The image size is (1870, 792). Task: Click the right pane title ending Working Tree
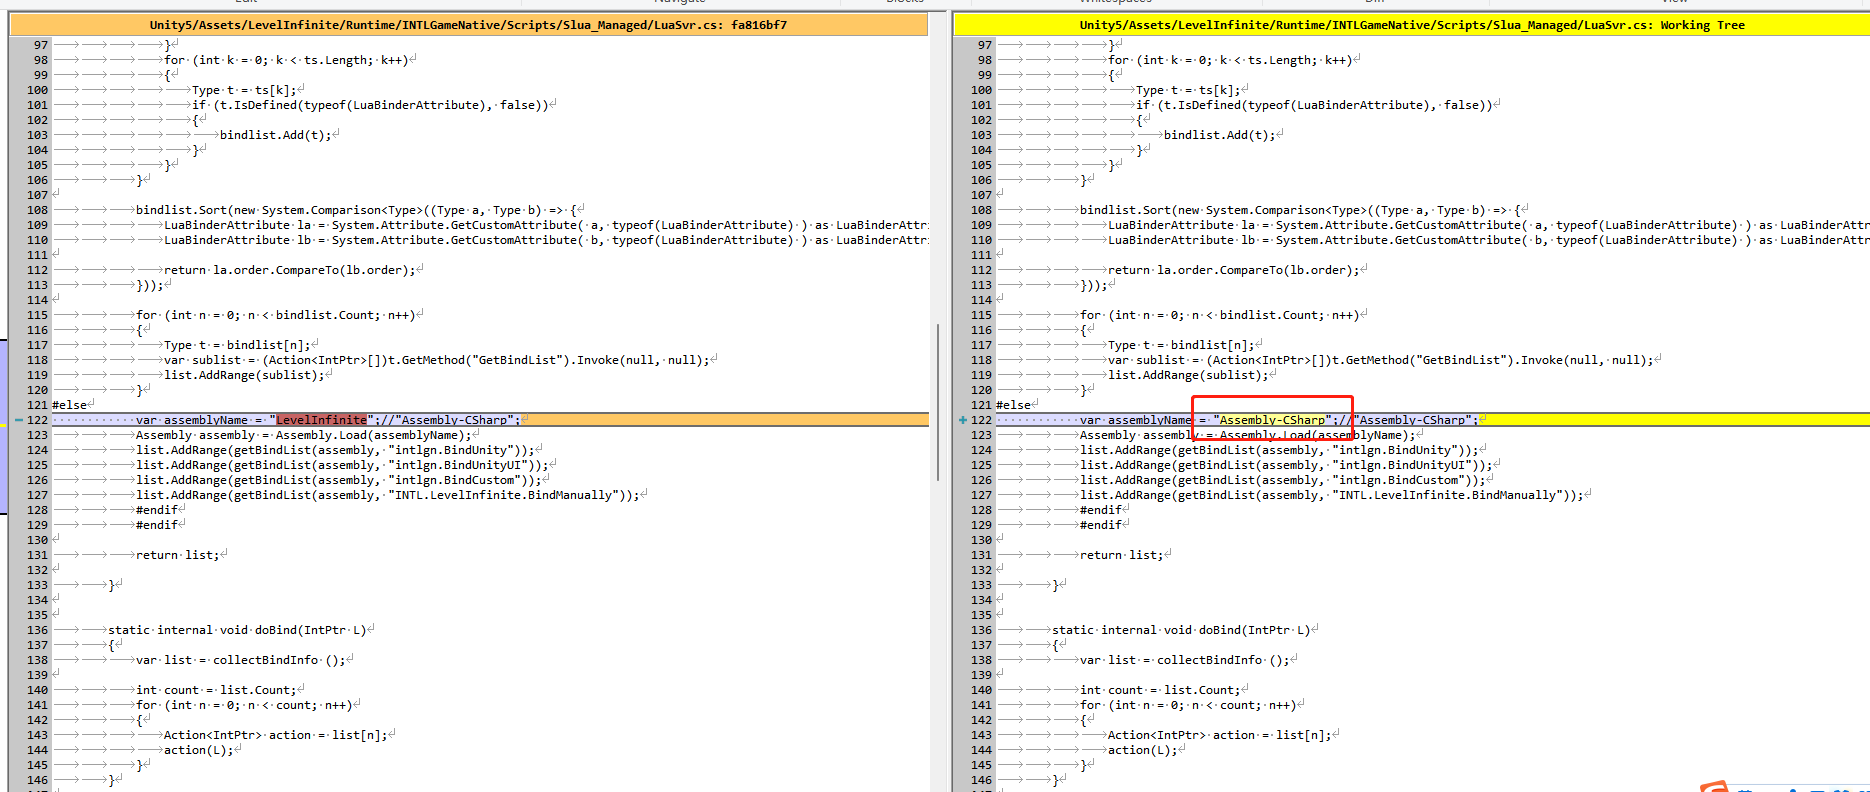[1411, 25]
